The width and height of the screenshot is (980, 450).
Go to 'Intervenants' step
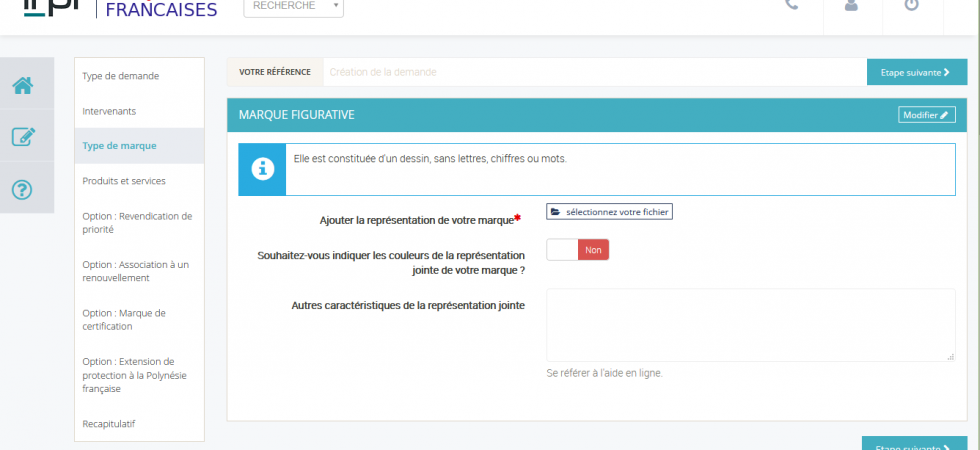pos(109,111)
